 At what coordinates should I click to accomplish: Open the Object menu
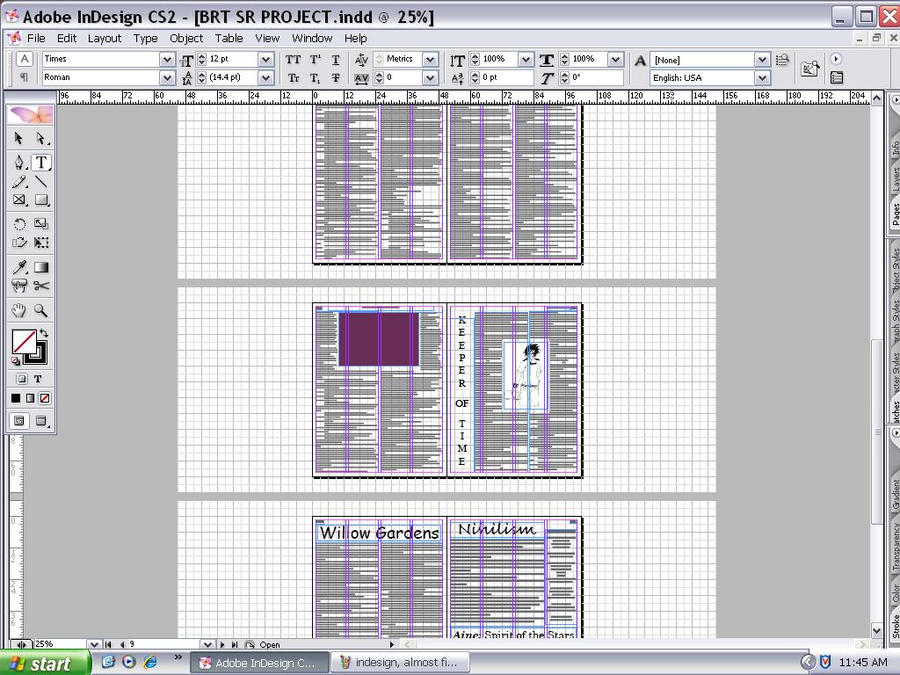tap(186, 38)
